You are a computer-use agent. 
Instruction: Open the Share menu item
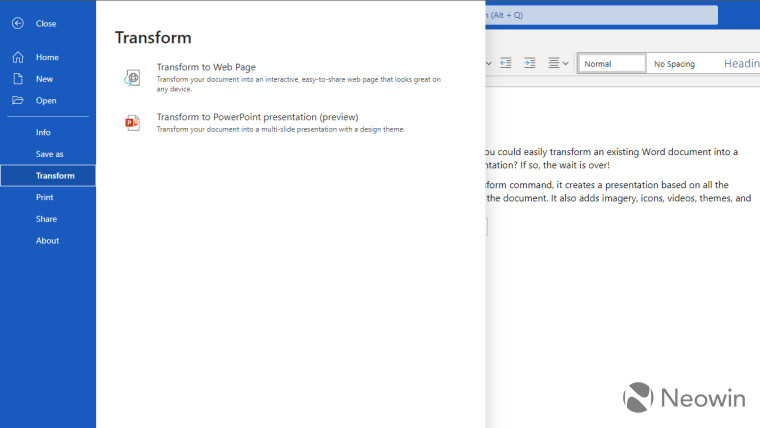[48, 219]
